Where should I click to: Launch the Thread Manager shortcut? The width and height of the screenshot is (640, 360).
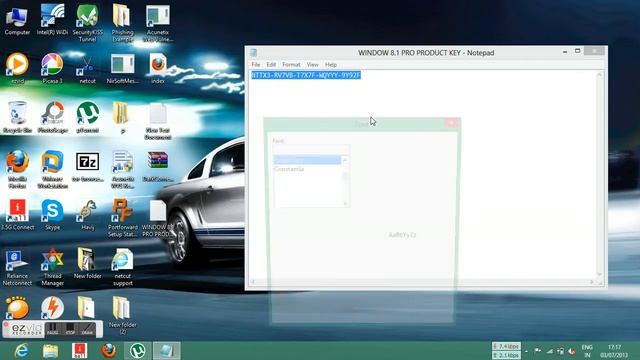pyautogui.click(x=52, y=267)
